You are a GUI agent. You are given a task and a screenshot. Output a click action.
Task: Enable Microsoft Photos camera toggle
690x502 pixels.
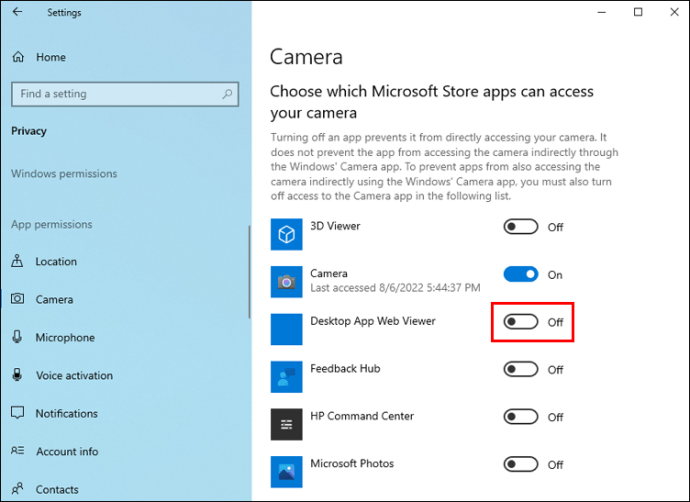(x=521, y=464)
